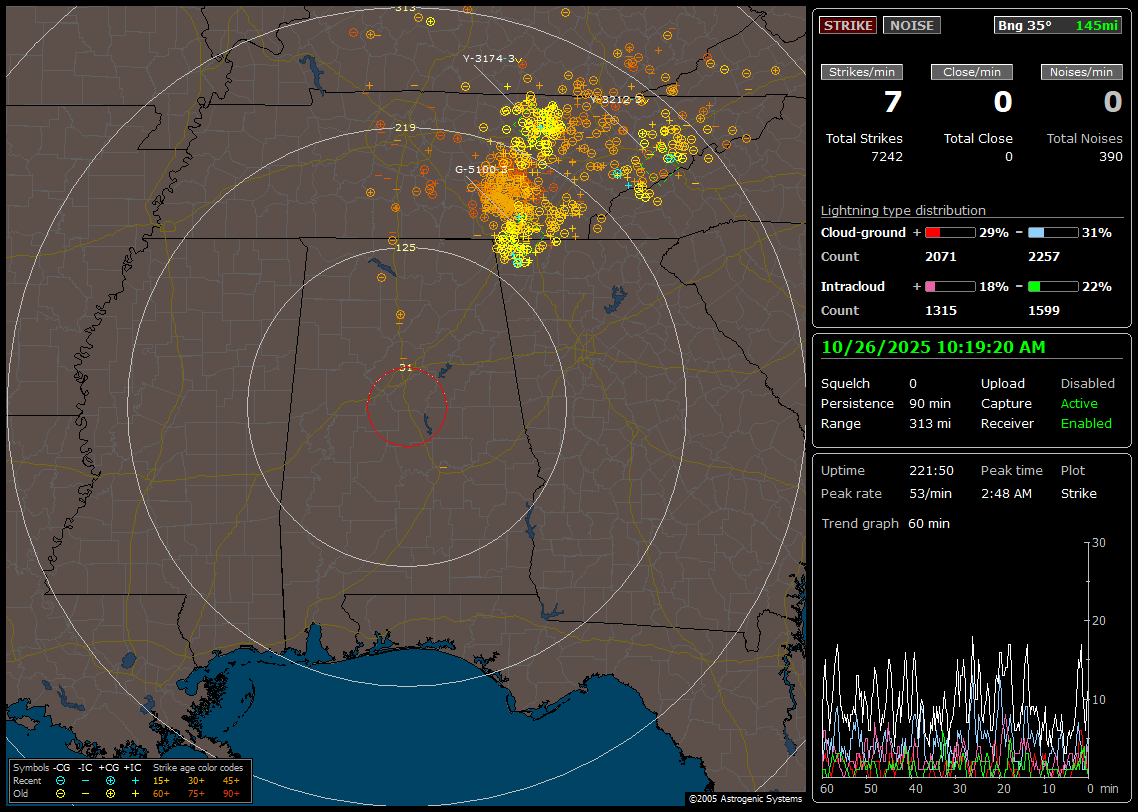Click the 90+ strike age color code
The width and height of the screenshot is (1138, 812).
click(231, 793)
